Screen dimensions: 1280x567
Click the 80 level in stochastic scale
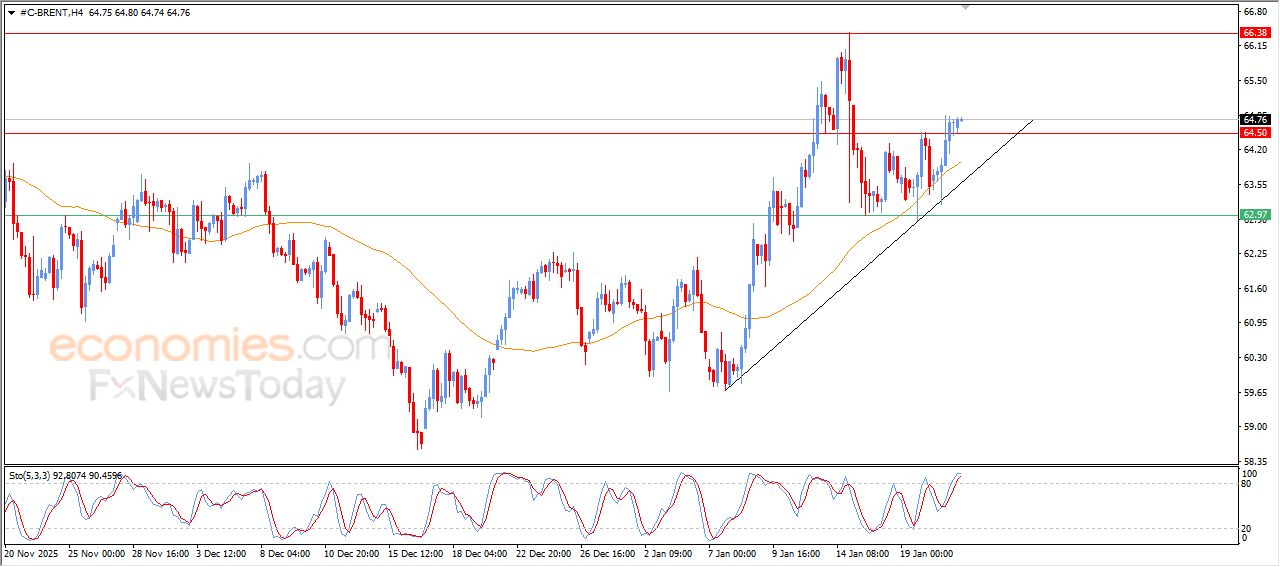coord(1246,484)
